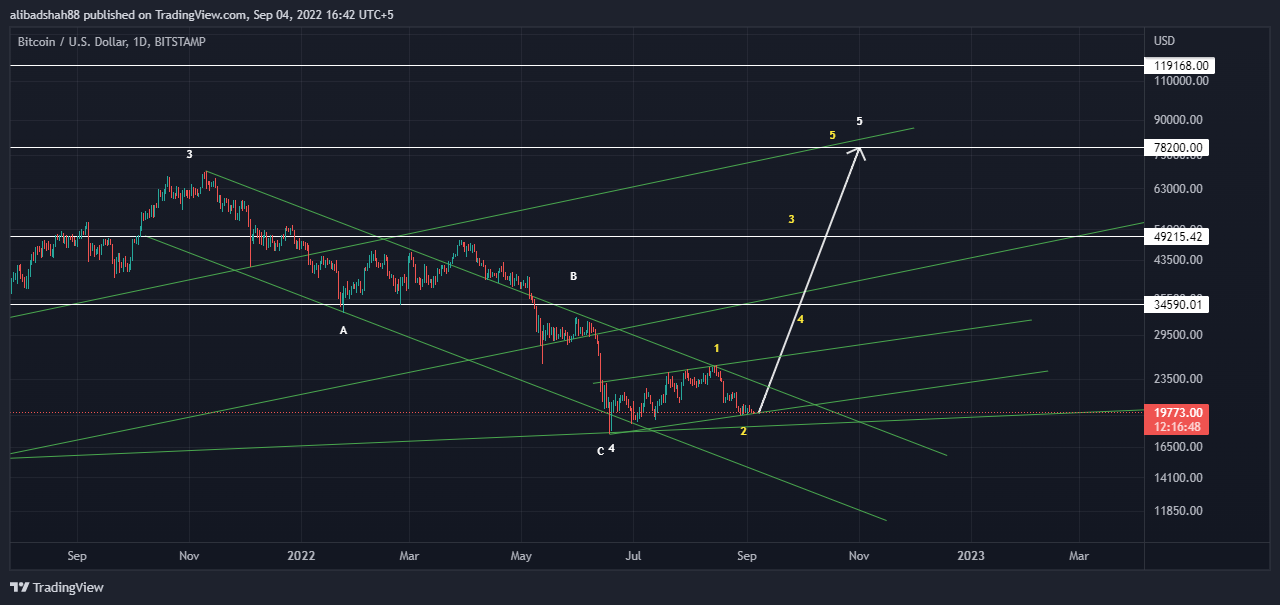Select the wave label A
The width and height of the screenshot is (1280, 605).
tap(343, 330)
